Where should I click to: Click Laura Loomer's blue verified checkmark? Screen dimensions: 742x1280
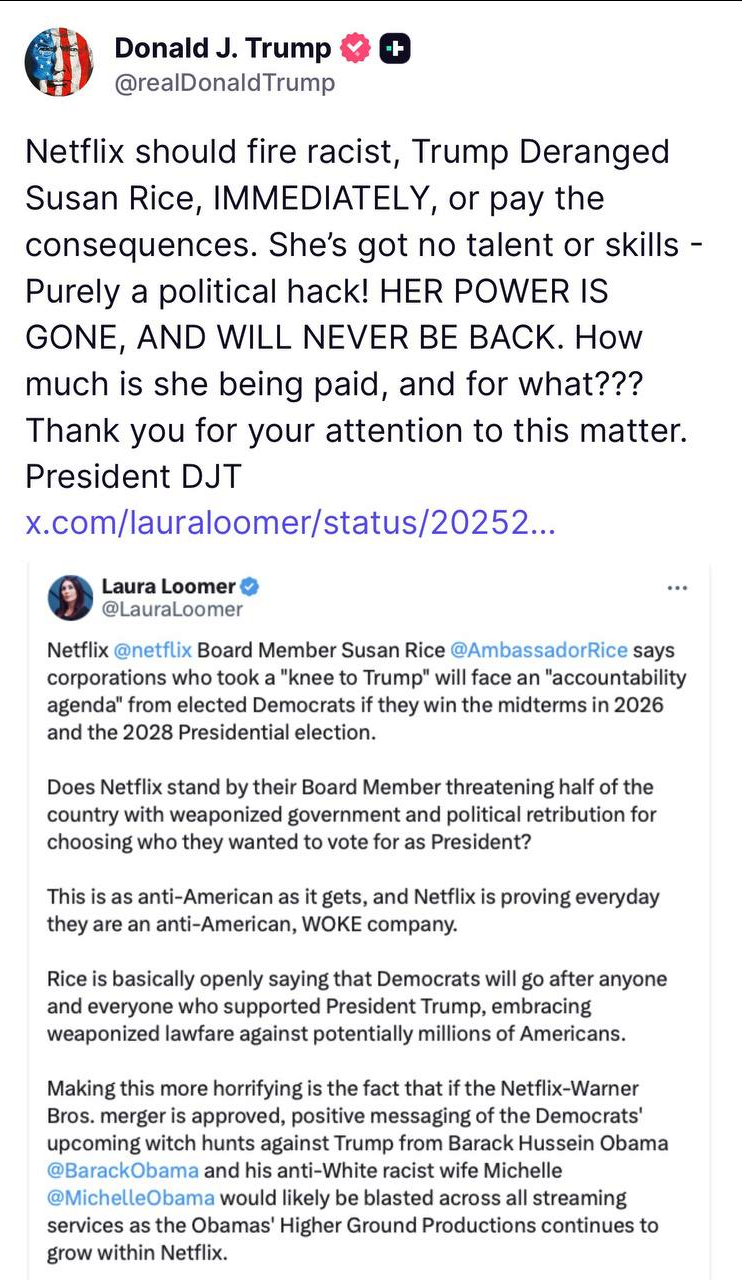coord(249,587)
